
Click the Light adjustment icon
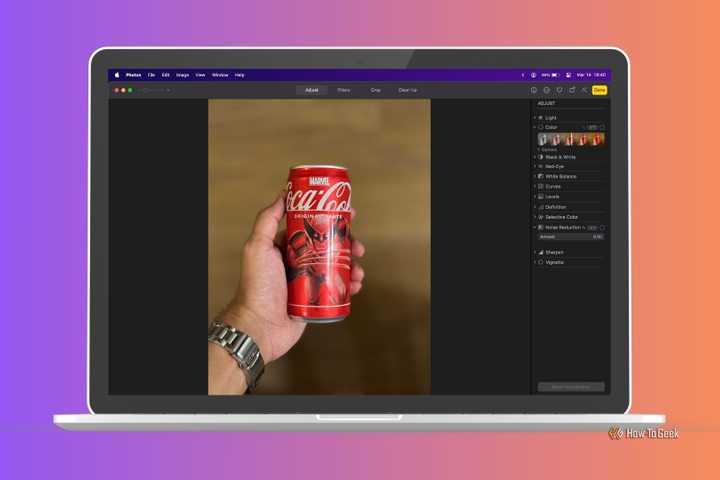tap(541, 118)
